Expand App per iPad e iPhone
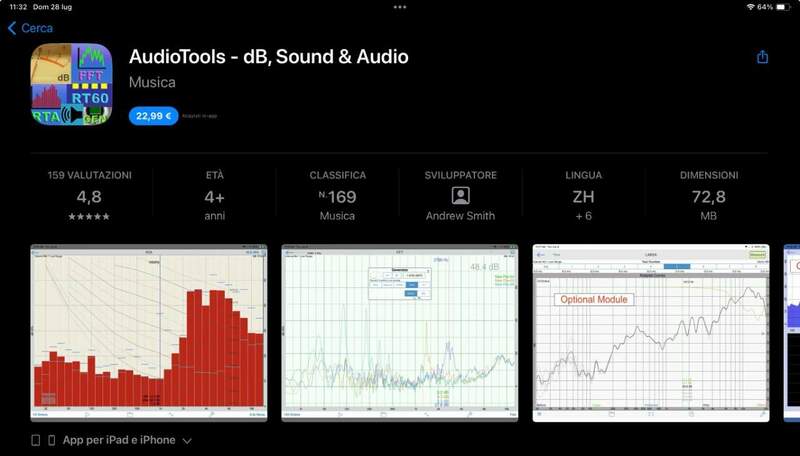The image size is (800, 456). (119, 440)
